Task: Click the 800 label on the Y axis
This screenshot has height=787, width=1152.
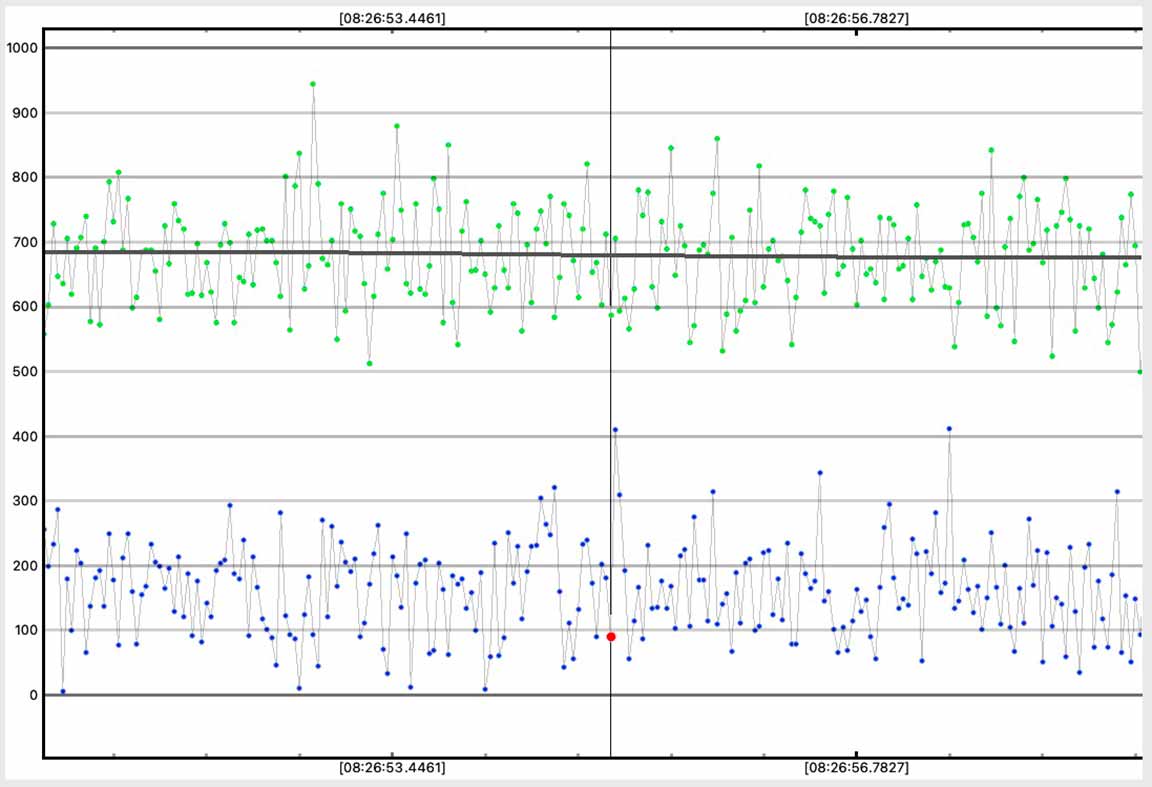Action: 24,178
